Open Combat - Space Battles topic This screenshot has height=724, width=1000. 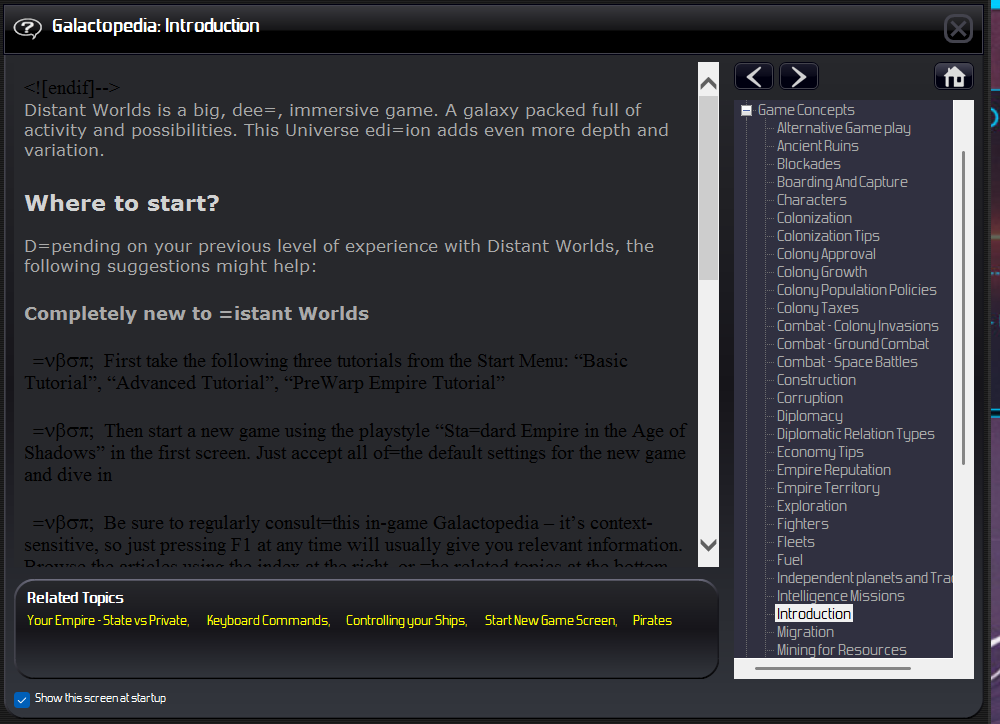[x=847, y=362]
